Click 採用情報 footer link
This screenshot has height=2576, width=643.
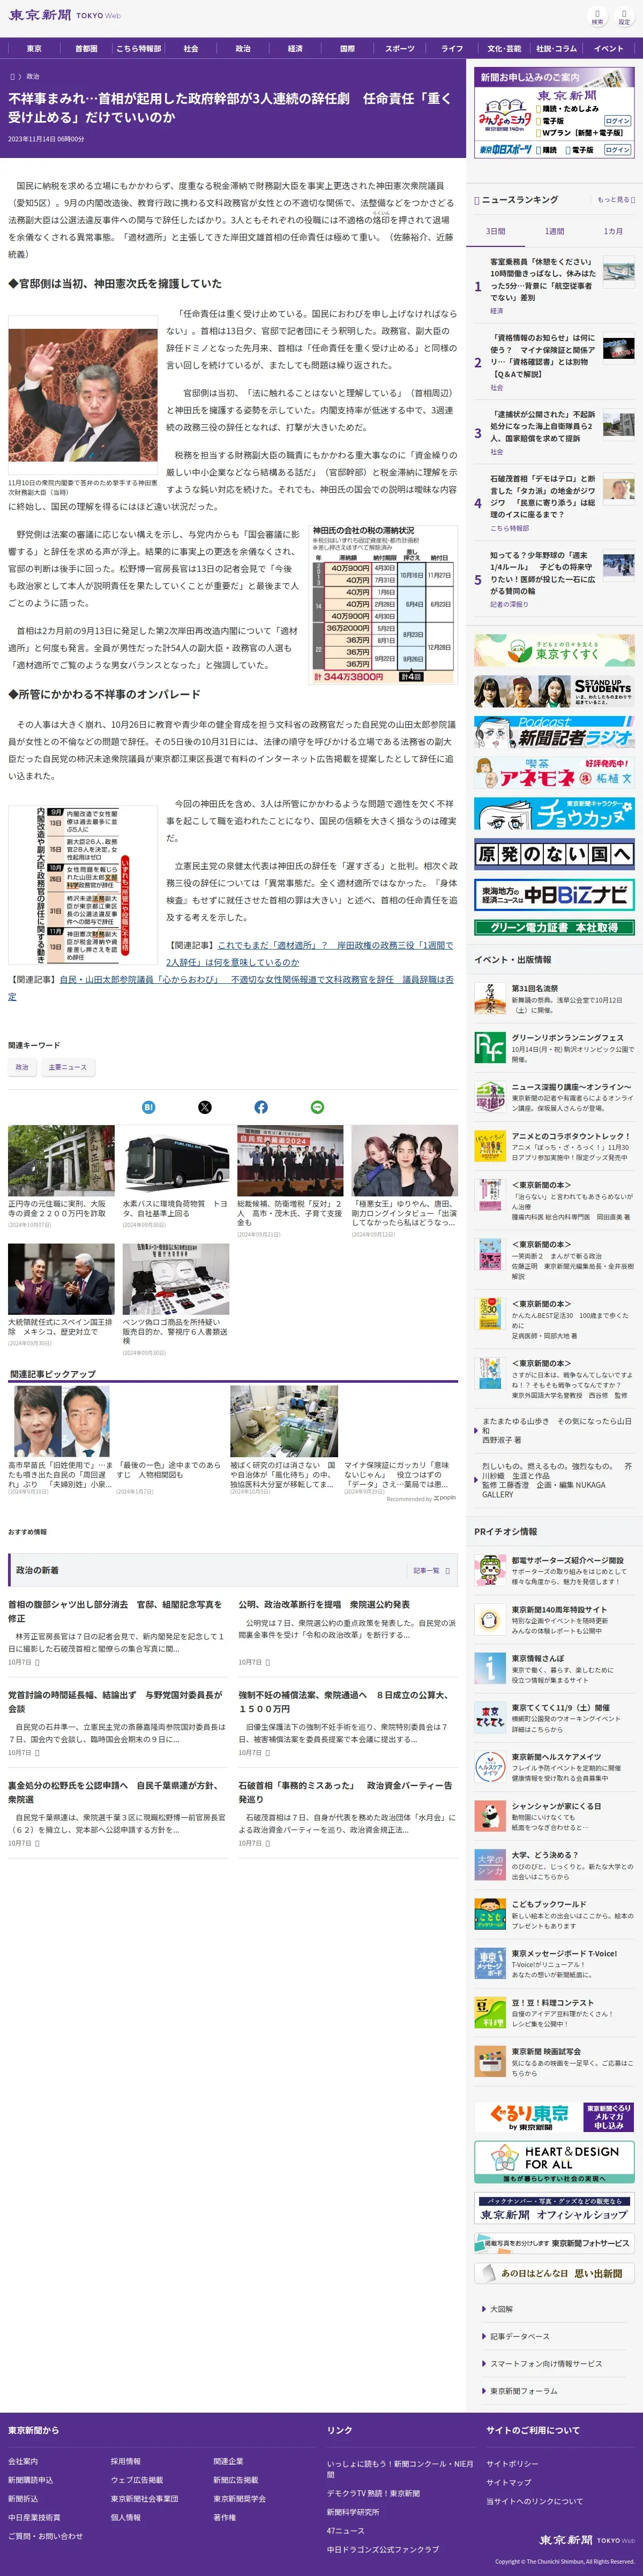pos(125,2460)
